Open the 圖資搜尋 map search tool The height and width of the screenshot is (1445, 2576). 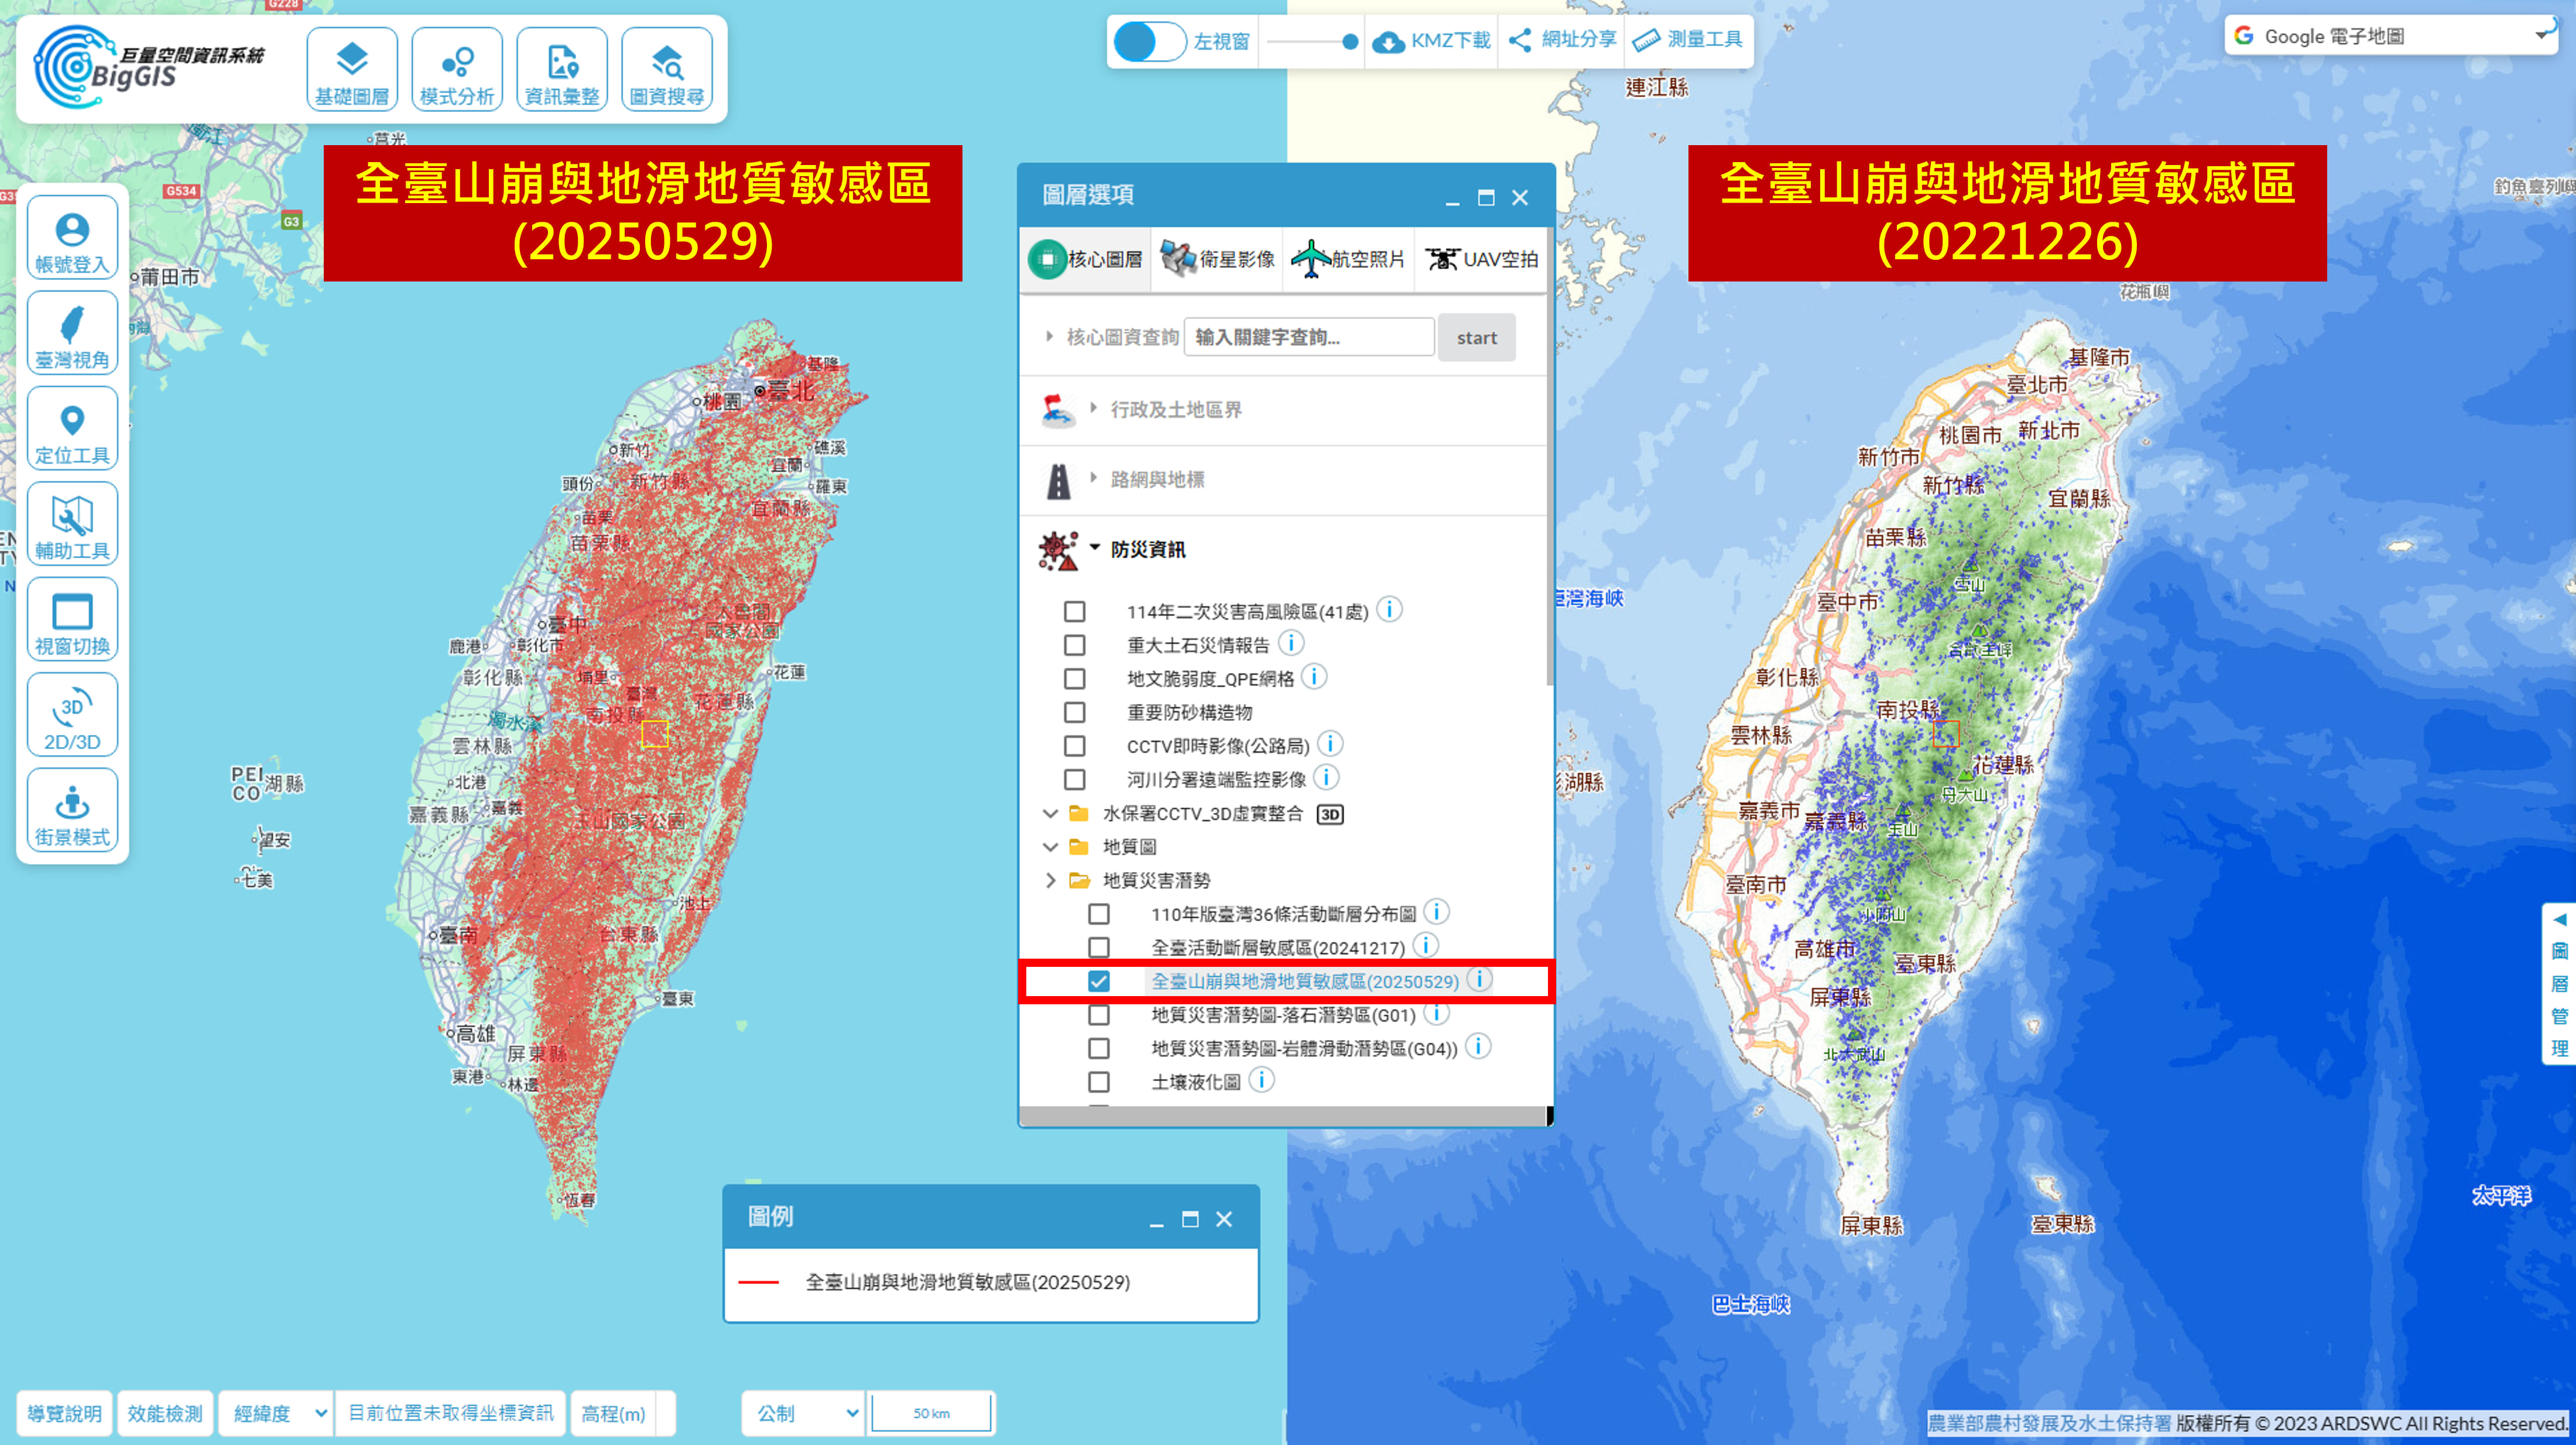click(x=666, y=70)
